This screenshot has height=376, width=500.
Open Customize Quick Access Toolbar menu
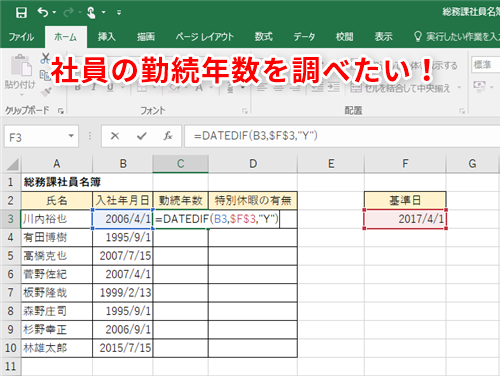click(x=119, y=13)
